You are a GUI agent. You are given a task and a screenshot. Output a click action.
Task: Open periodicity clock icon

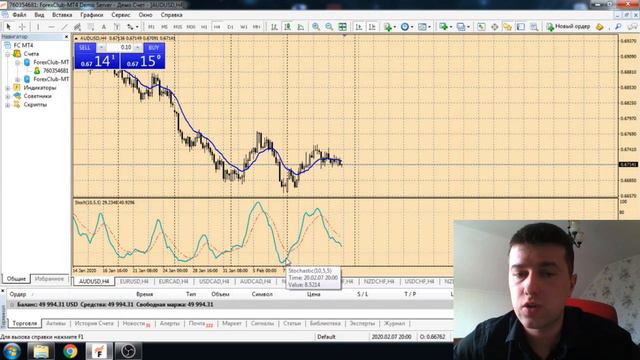pos(404,27)
